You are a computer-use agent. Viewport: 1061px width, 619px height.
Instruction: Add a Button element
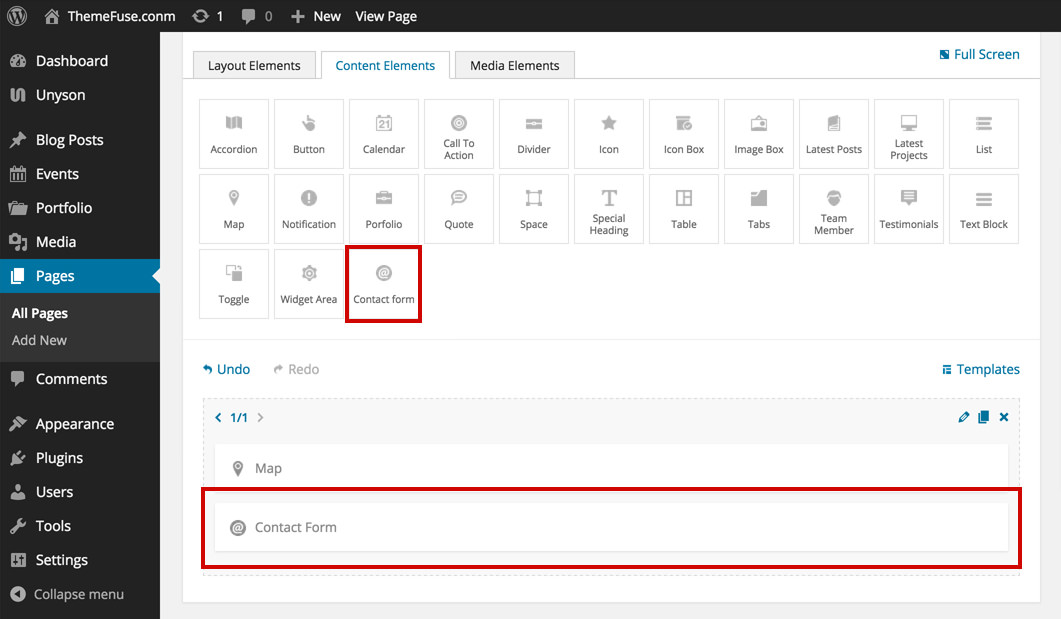coord(309,134)
